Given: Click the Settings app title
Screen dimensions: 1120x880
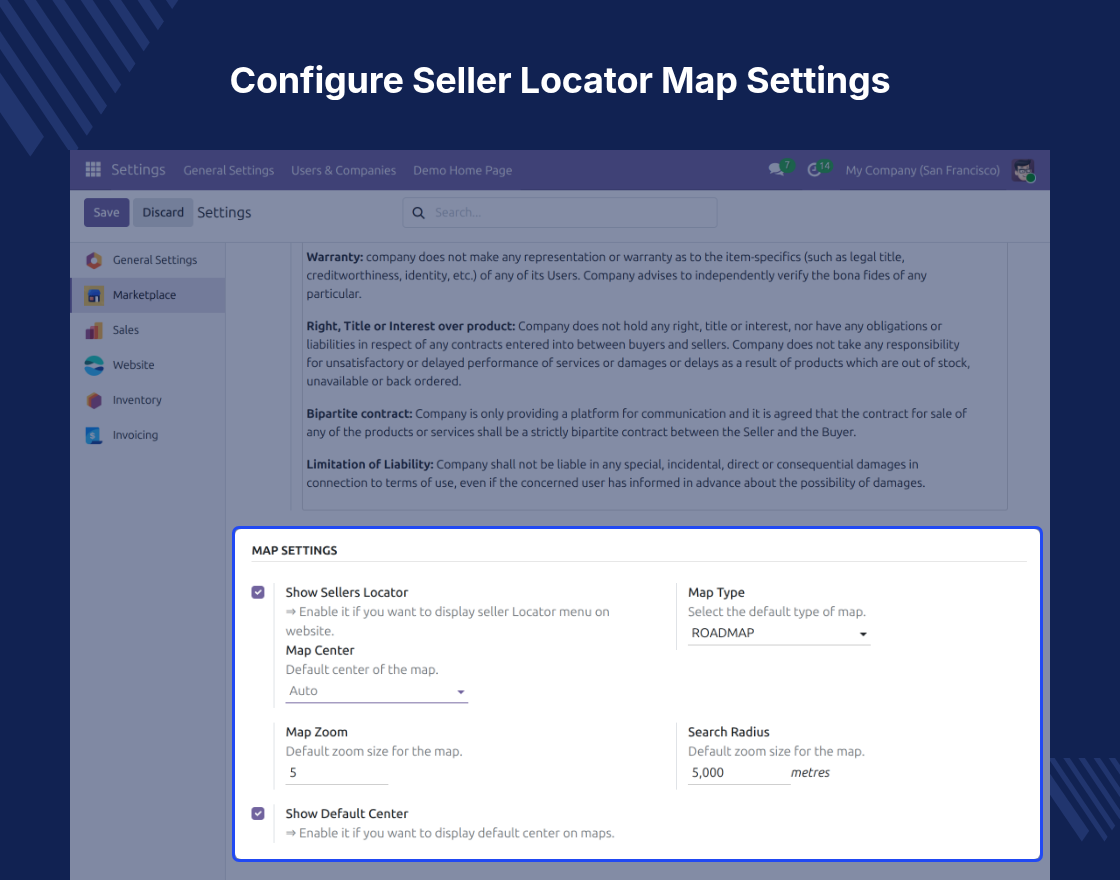Looking at the screenshot, I should (138, 169).
